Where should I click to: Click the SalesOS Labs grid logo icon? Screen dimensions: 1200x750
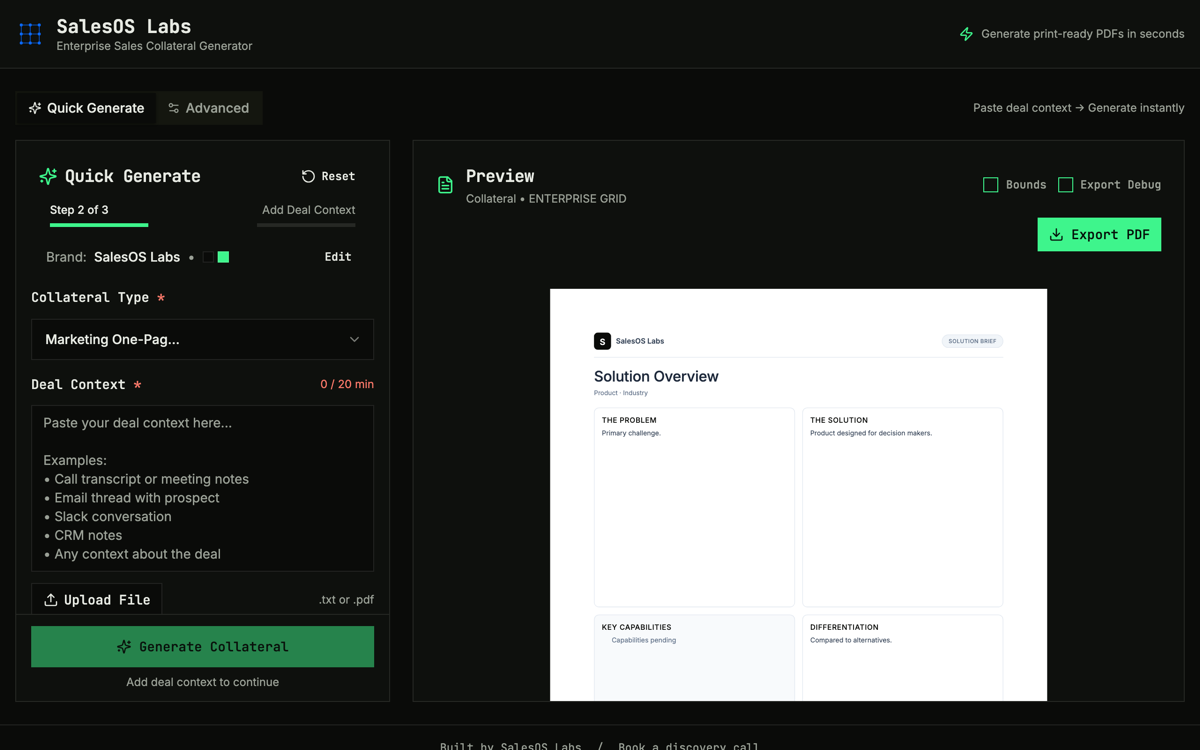30,34
